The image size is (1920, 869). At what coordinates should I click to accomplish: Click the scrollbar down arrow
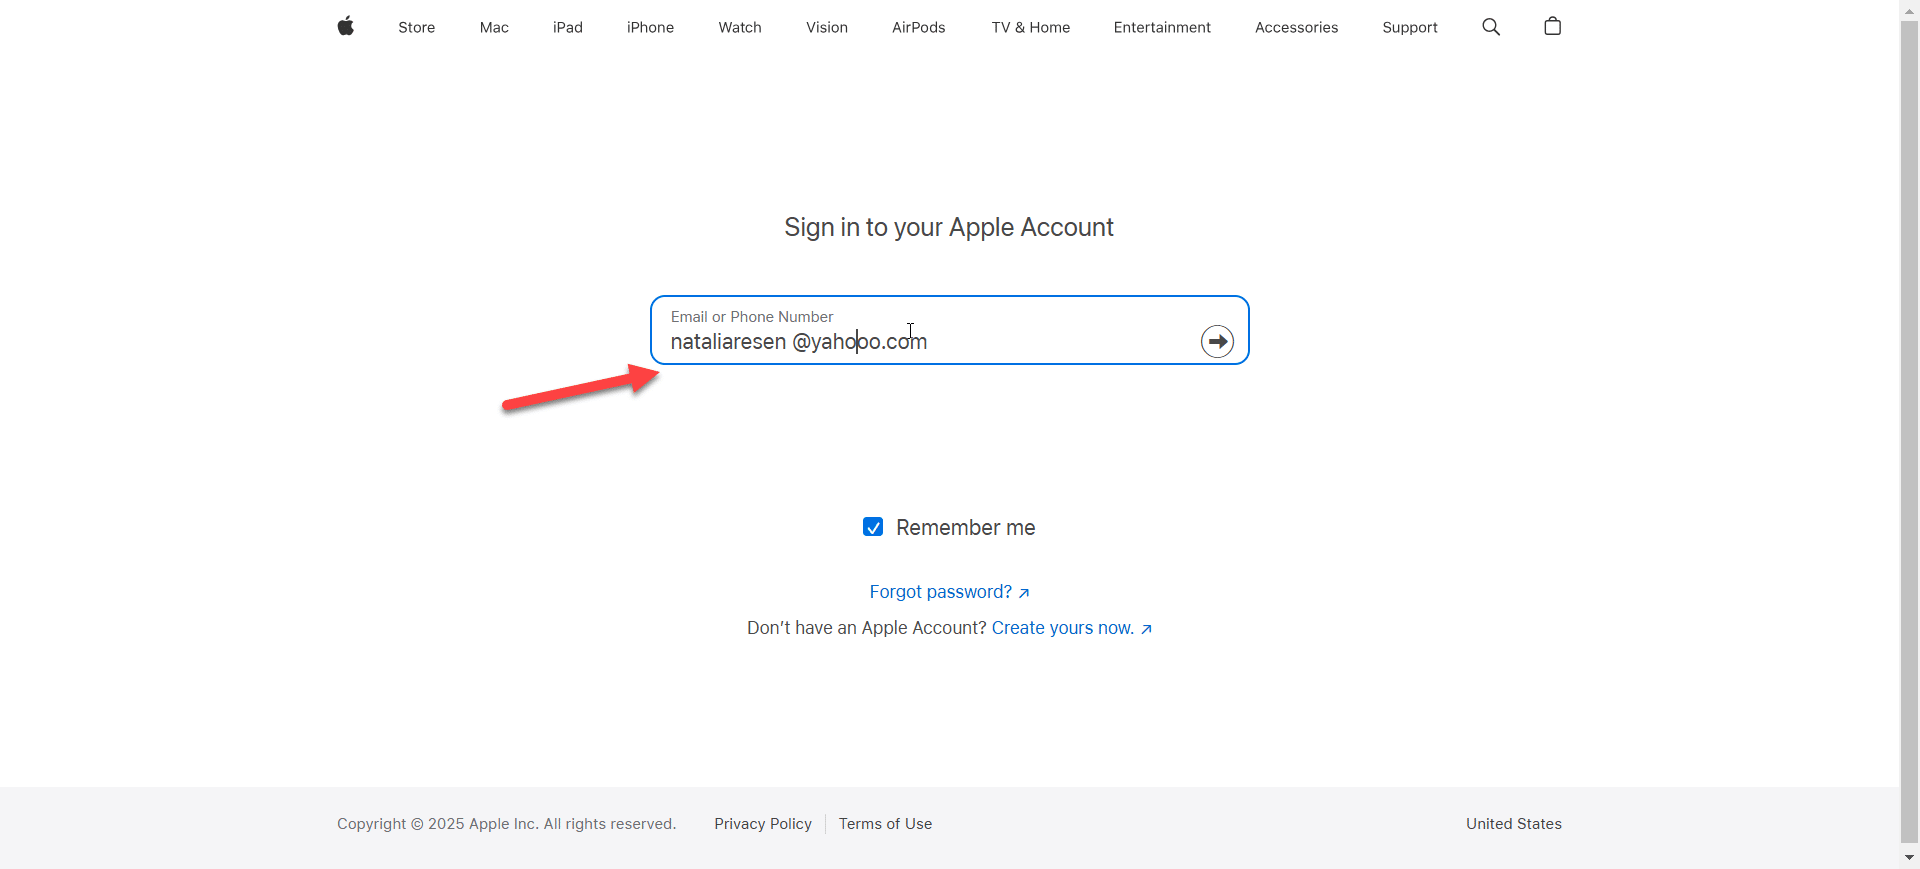click(x=1909, y=858)
